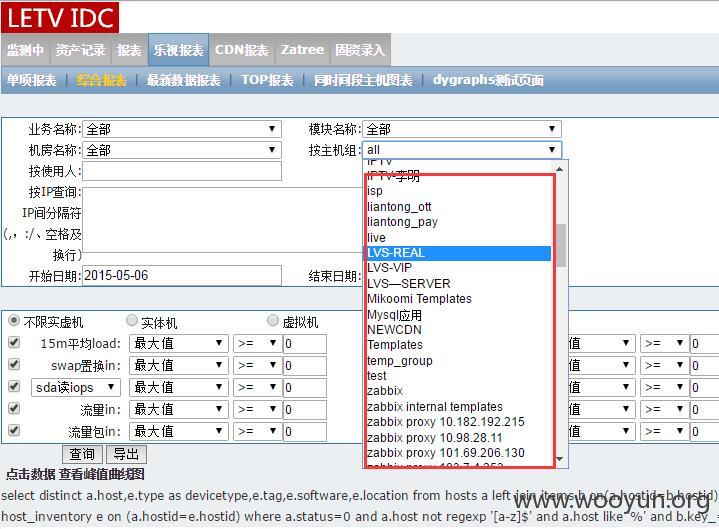Open 最大值 dropdown for 15m平均load
The width and height of the screenshot is (719, 529).
pyautogui.click(x=179, y=343)
